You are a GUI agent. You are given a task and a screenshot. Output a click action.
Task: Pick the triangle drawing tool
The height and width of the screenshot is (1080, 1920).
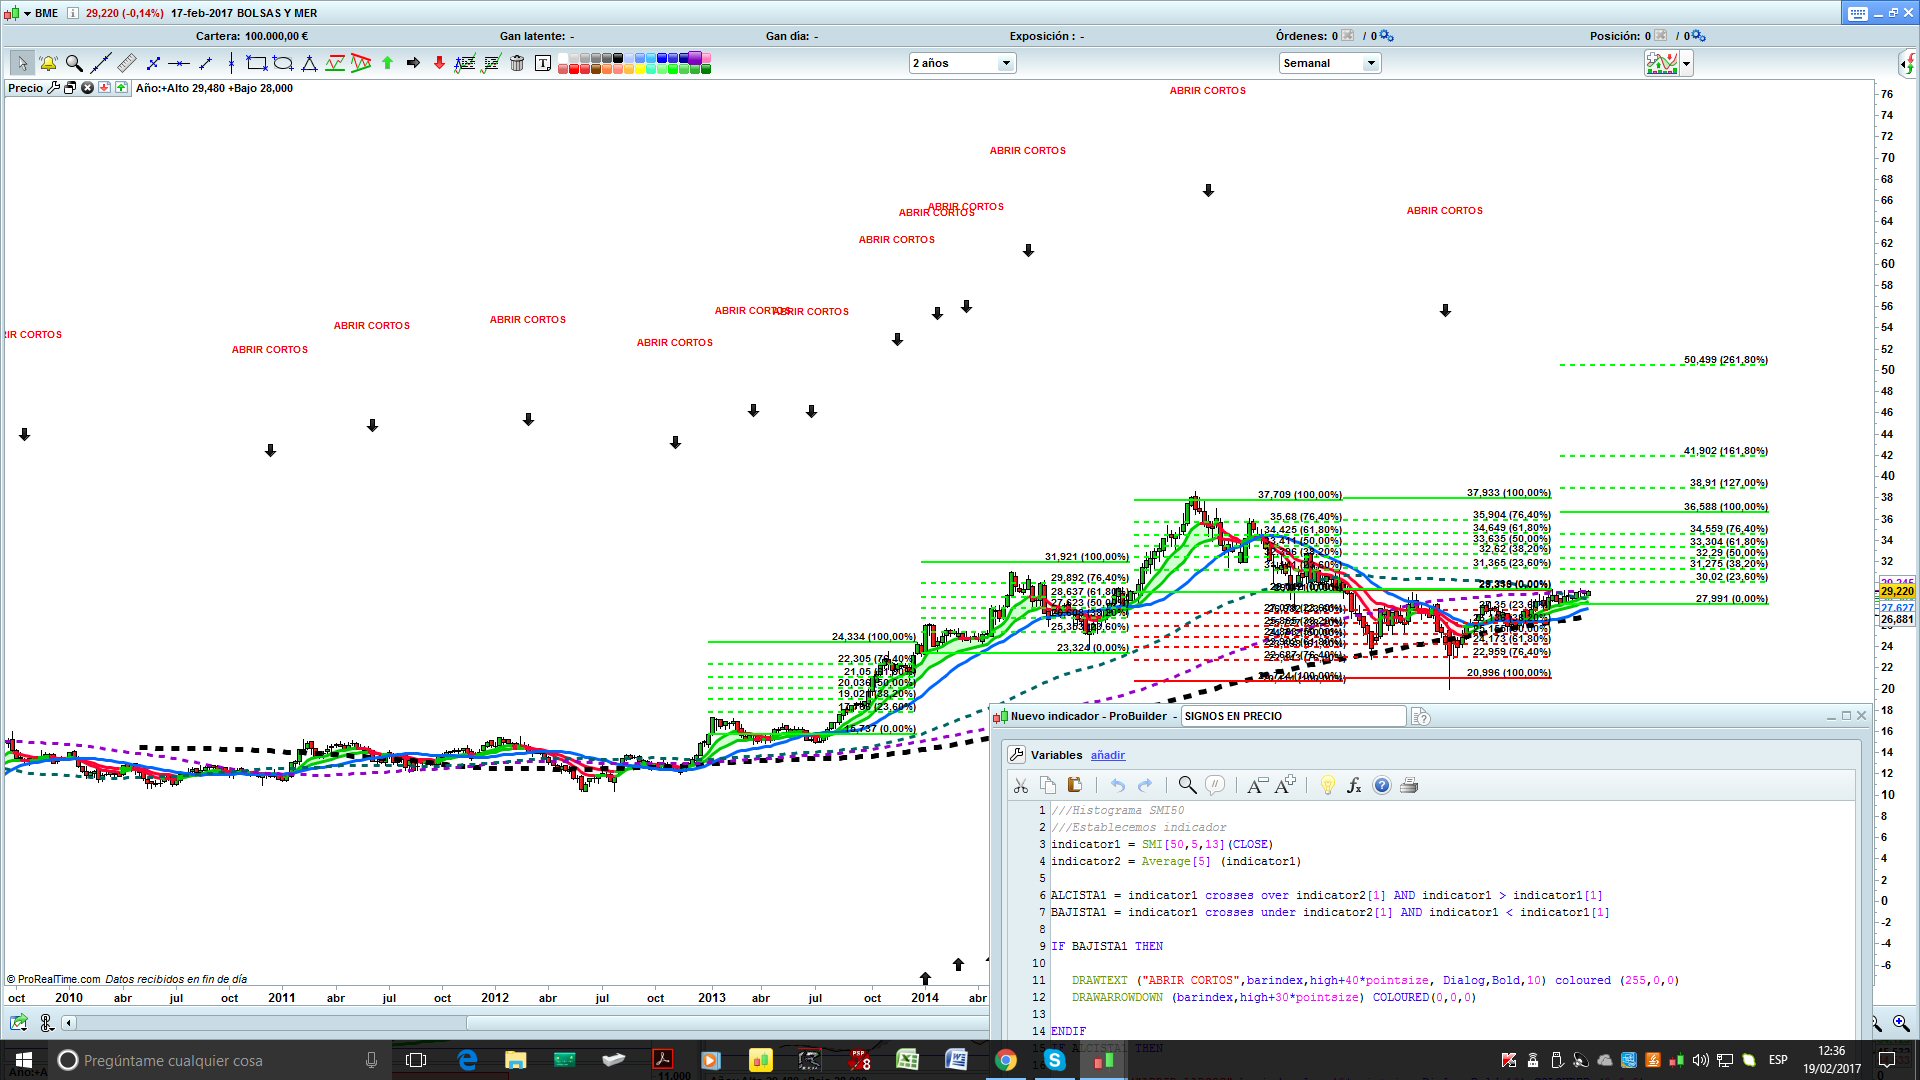tap(309, 63)
